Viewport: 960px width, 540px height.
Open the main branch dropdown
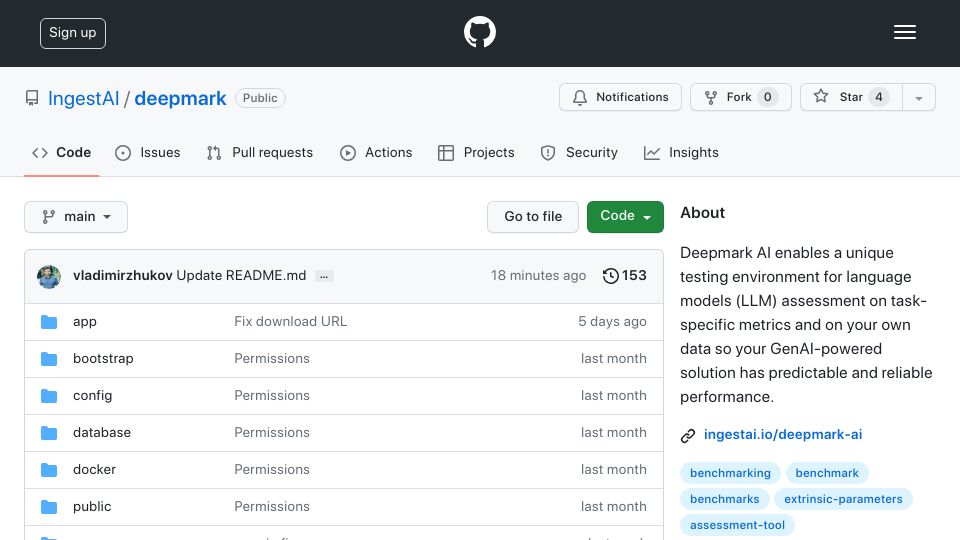pyautogui.click(x=76, y=217)
